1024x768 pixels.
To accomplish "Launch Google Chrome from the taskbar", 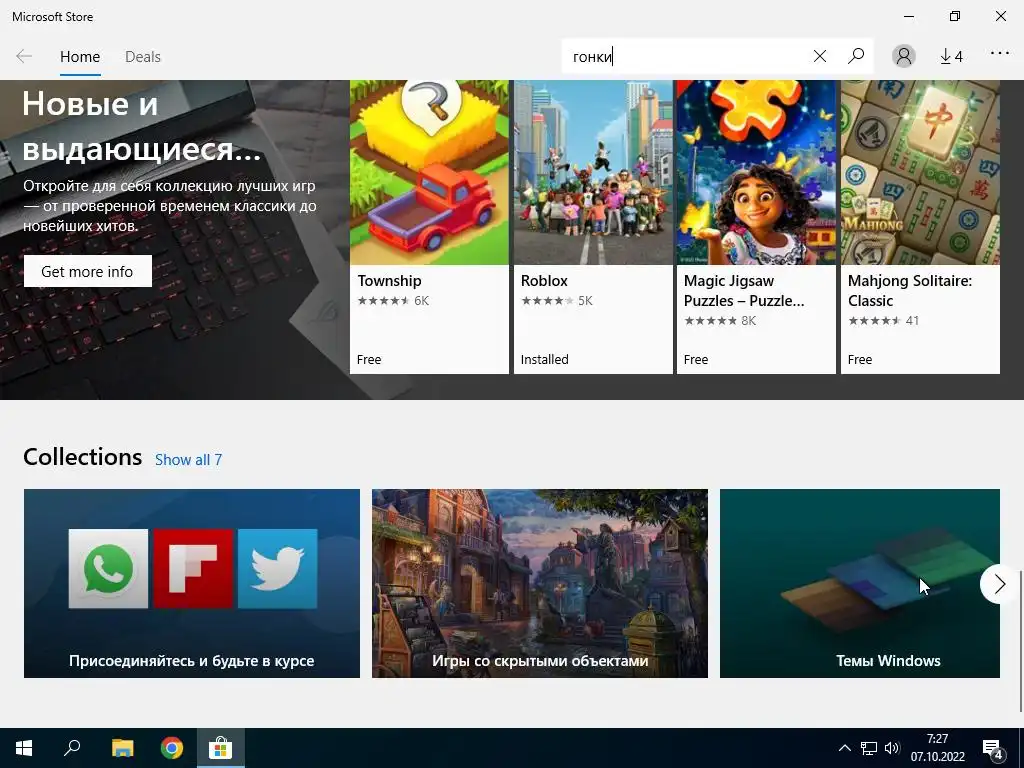I will (x=172, y=748).
